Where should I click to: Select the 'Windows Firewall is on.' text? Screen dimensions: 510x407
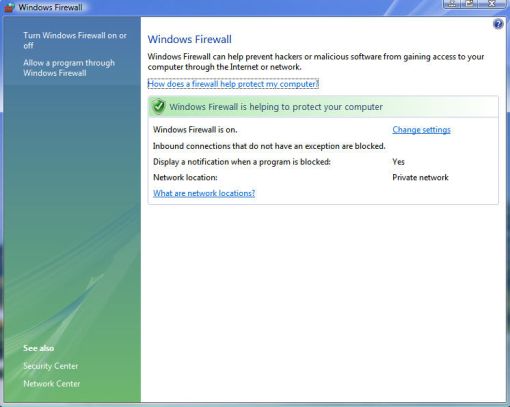click(x=195, y=130)
